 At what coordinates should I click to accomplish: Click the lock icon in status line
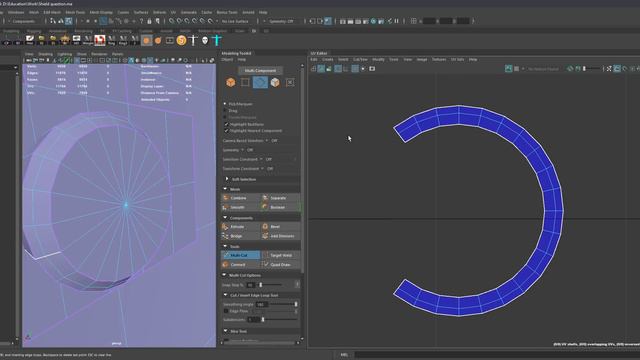point(149,21)
